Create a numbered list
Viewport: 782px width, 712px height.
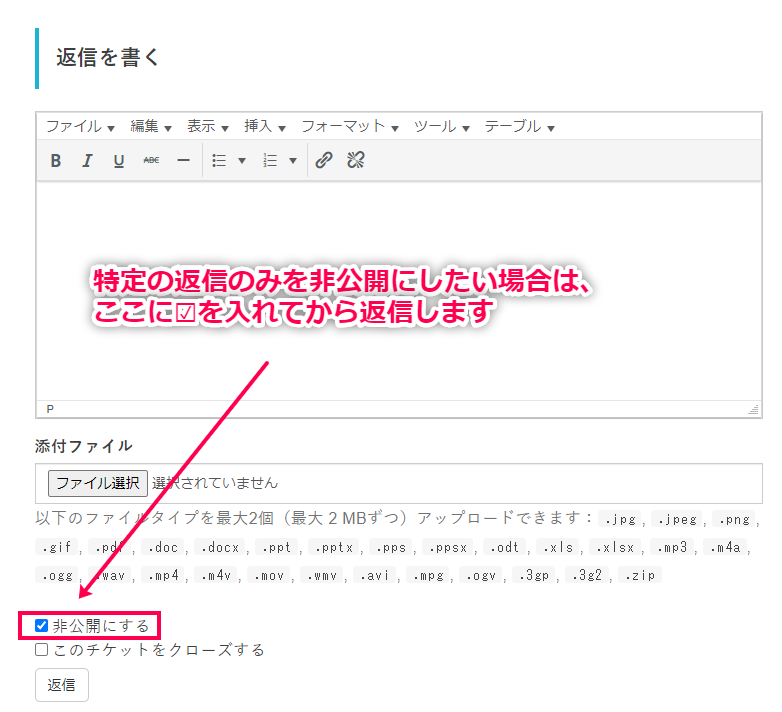270,161
